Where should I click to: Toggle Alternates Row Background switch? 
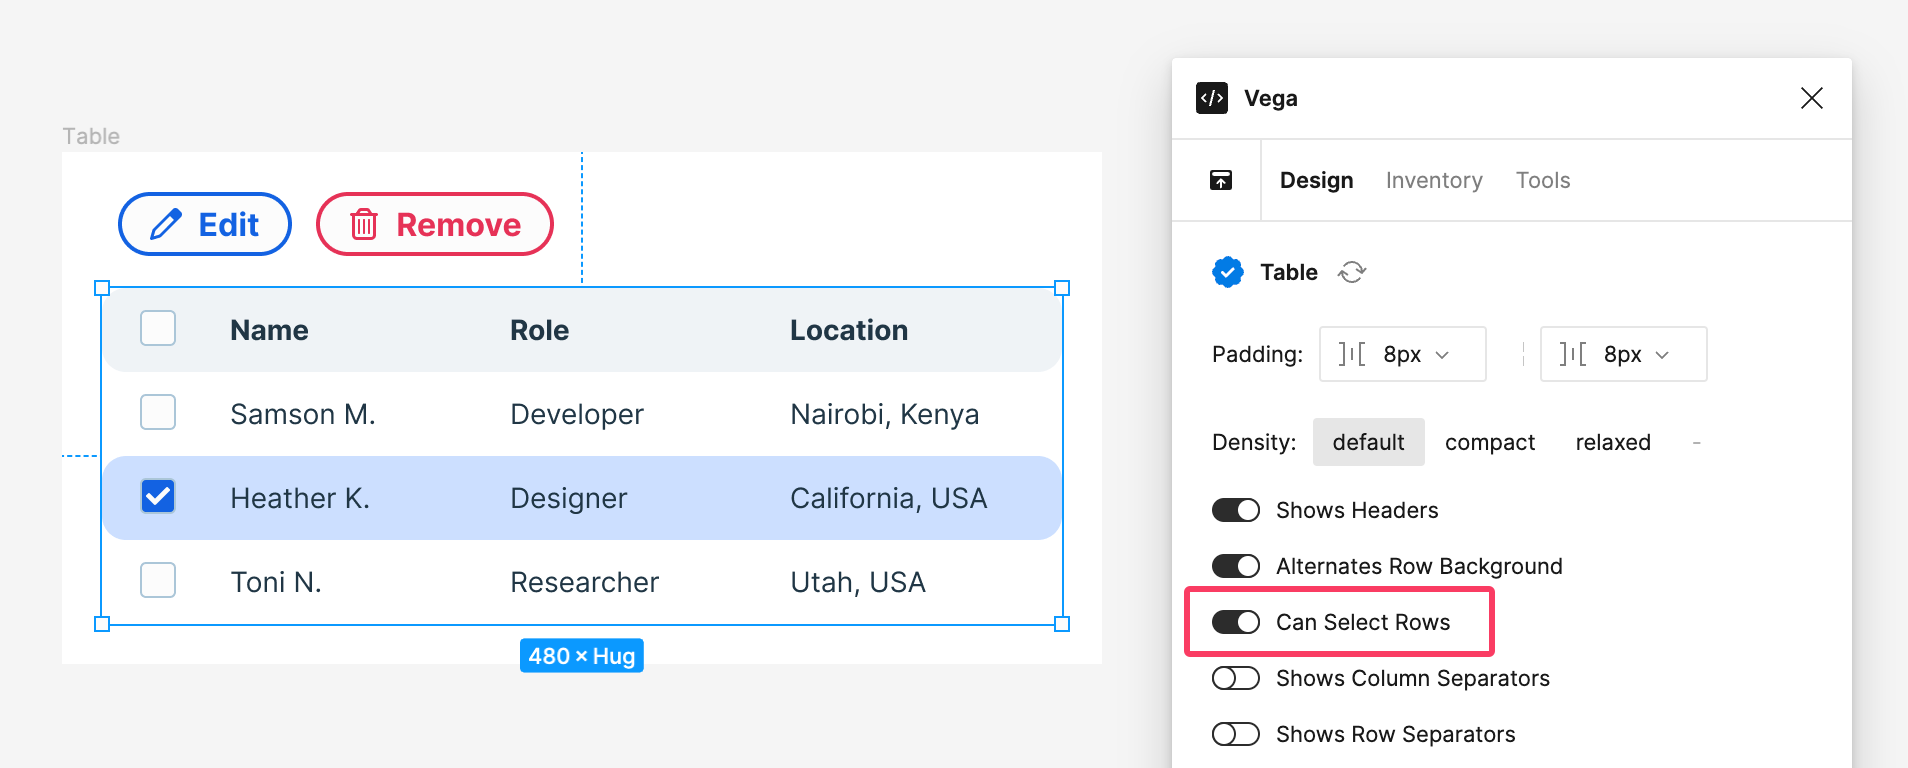point(1236,566)
